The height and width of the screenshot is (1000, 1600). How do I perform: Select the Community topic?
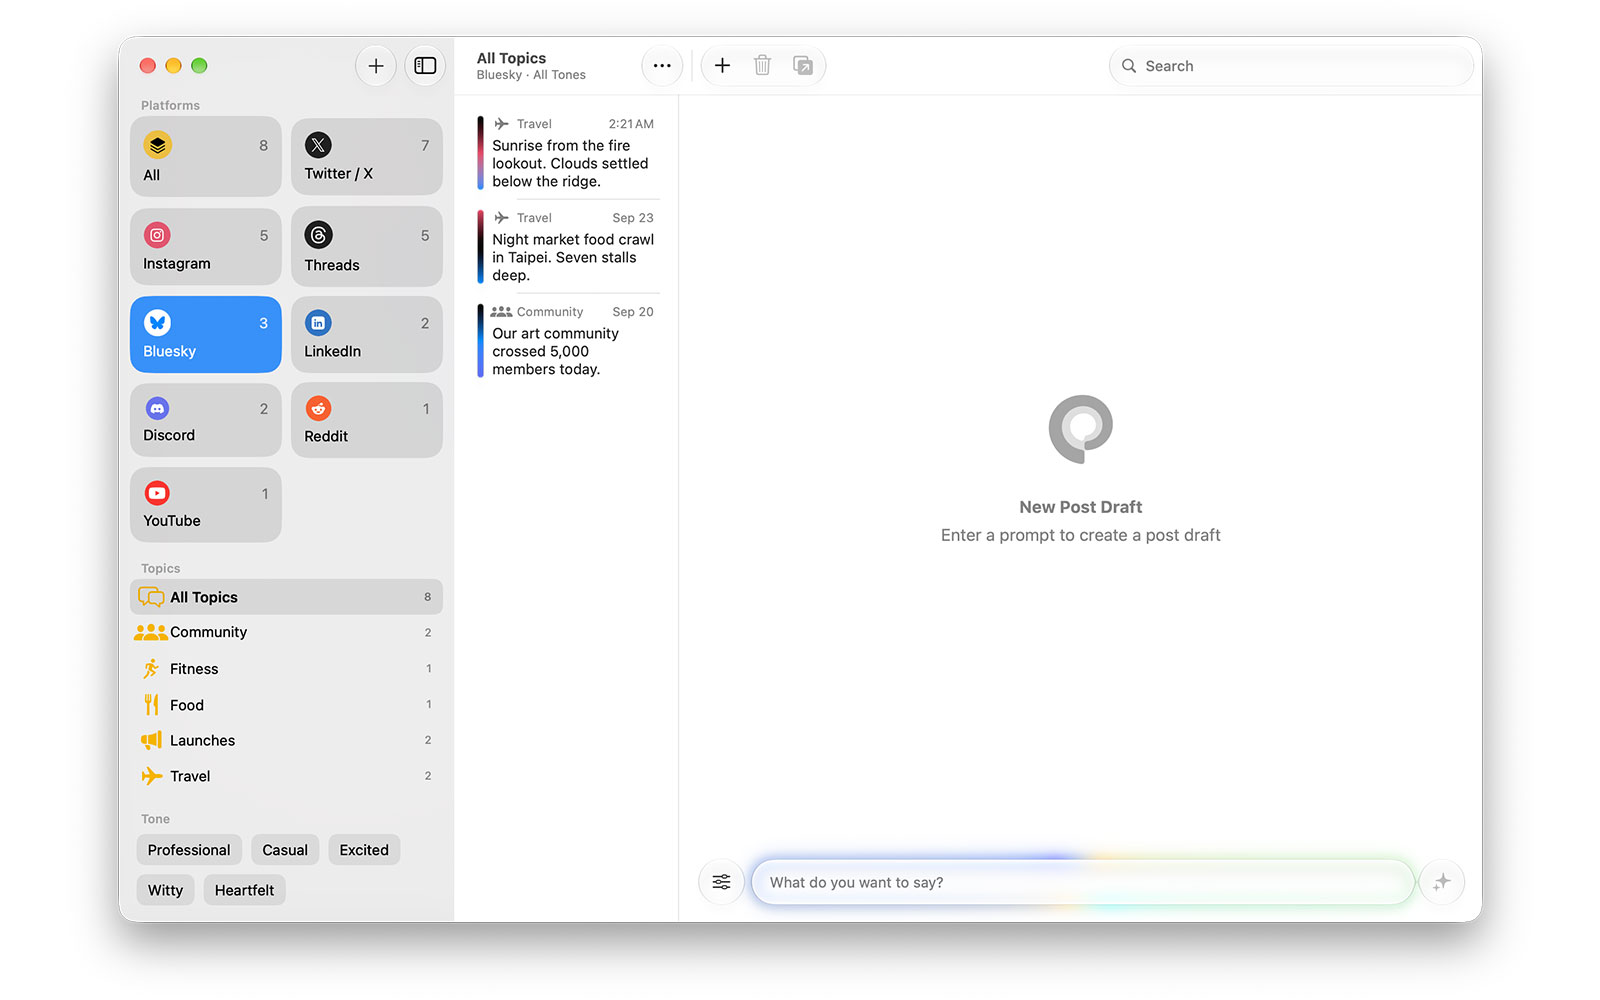tap(286, 632)
